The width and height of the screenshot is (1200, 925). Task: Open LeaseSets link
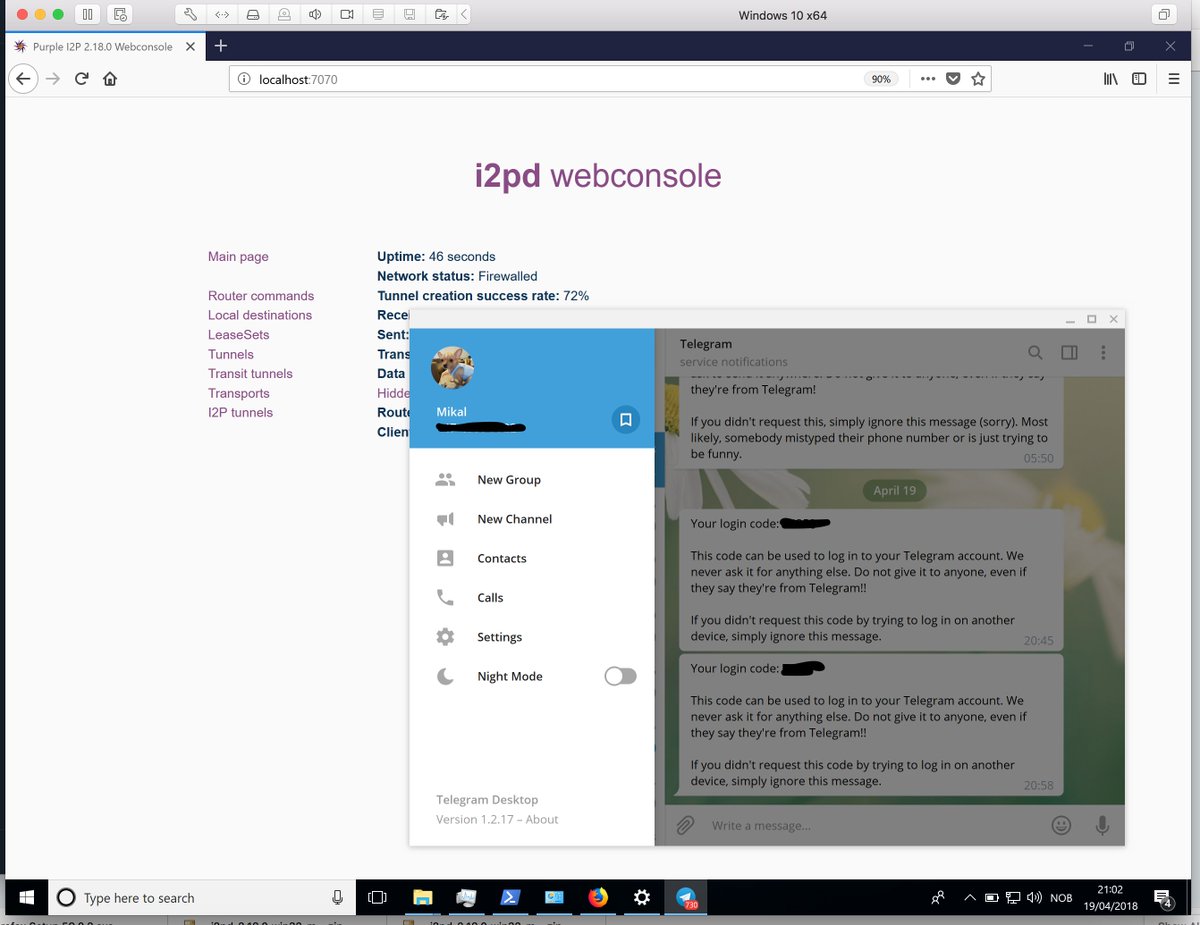(239, 335)
